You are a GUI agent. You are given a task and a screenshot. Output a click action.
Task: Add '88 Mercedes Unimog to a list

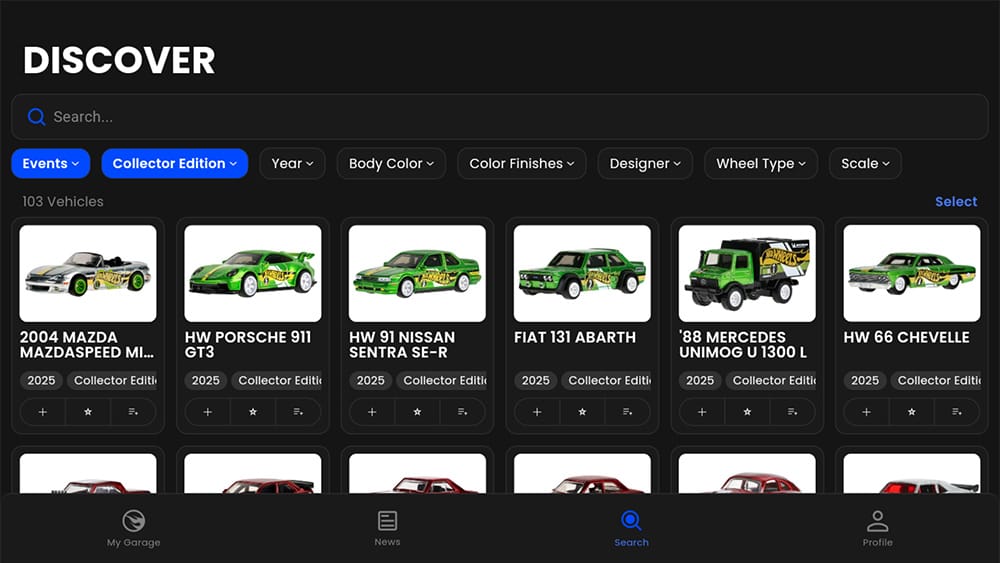coord(792,412)
